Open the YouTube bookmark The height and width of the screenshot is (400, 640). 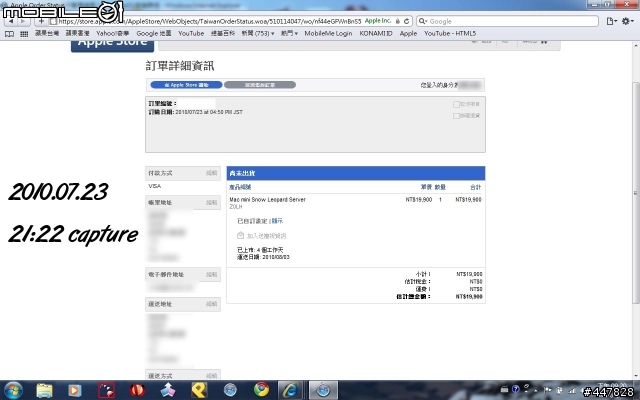[191, 33]
